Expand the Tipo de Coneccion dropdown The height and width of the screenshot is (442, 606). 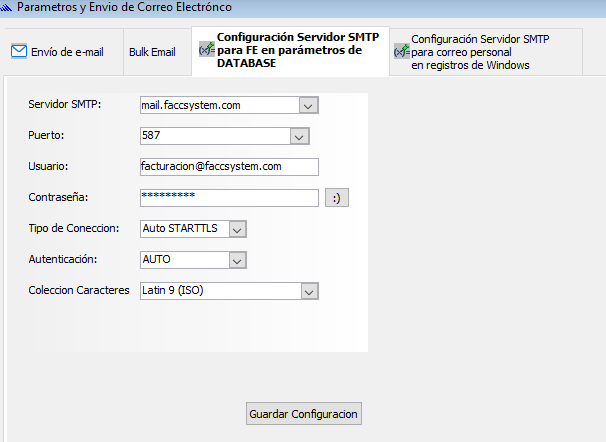coord(237,229)
